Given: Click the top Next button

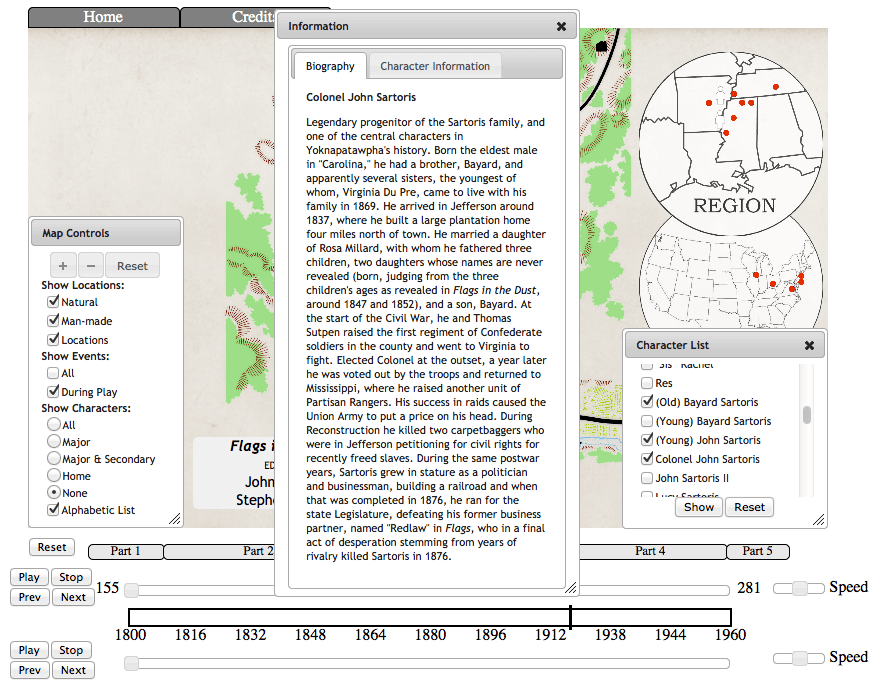Looking at the screenshot, I should tap(73, 597).
